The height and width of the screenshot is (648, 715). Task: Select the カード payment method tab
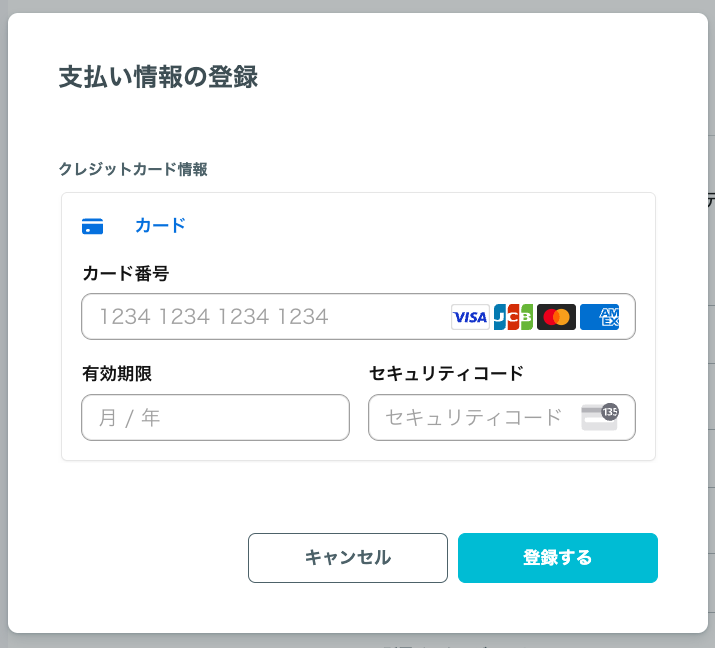click(134, 226)
